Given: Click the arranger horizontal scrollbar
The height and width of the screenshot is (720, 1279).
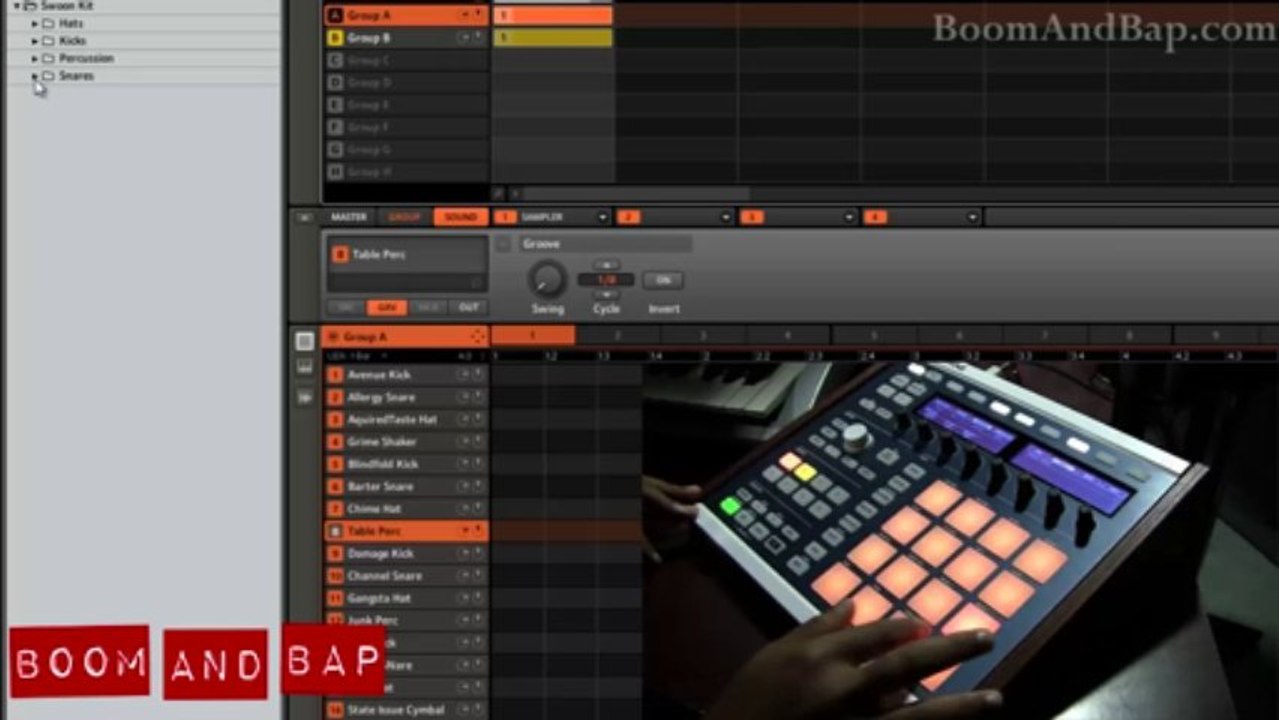Looking at the screenshot, I should [x=635, y=193].
